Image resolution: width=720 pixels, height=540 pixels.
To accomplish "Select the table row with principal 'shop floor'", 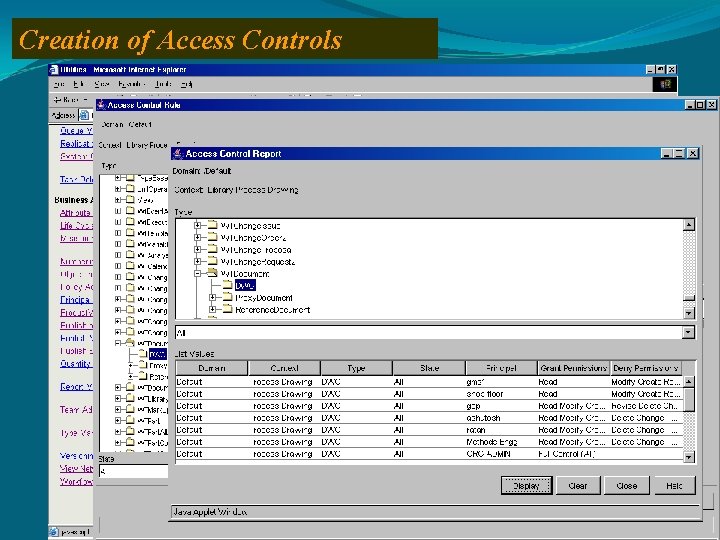I will [429, 394].
